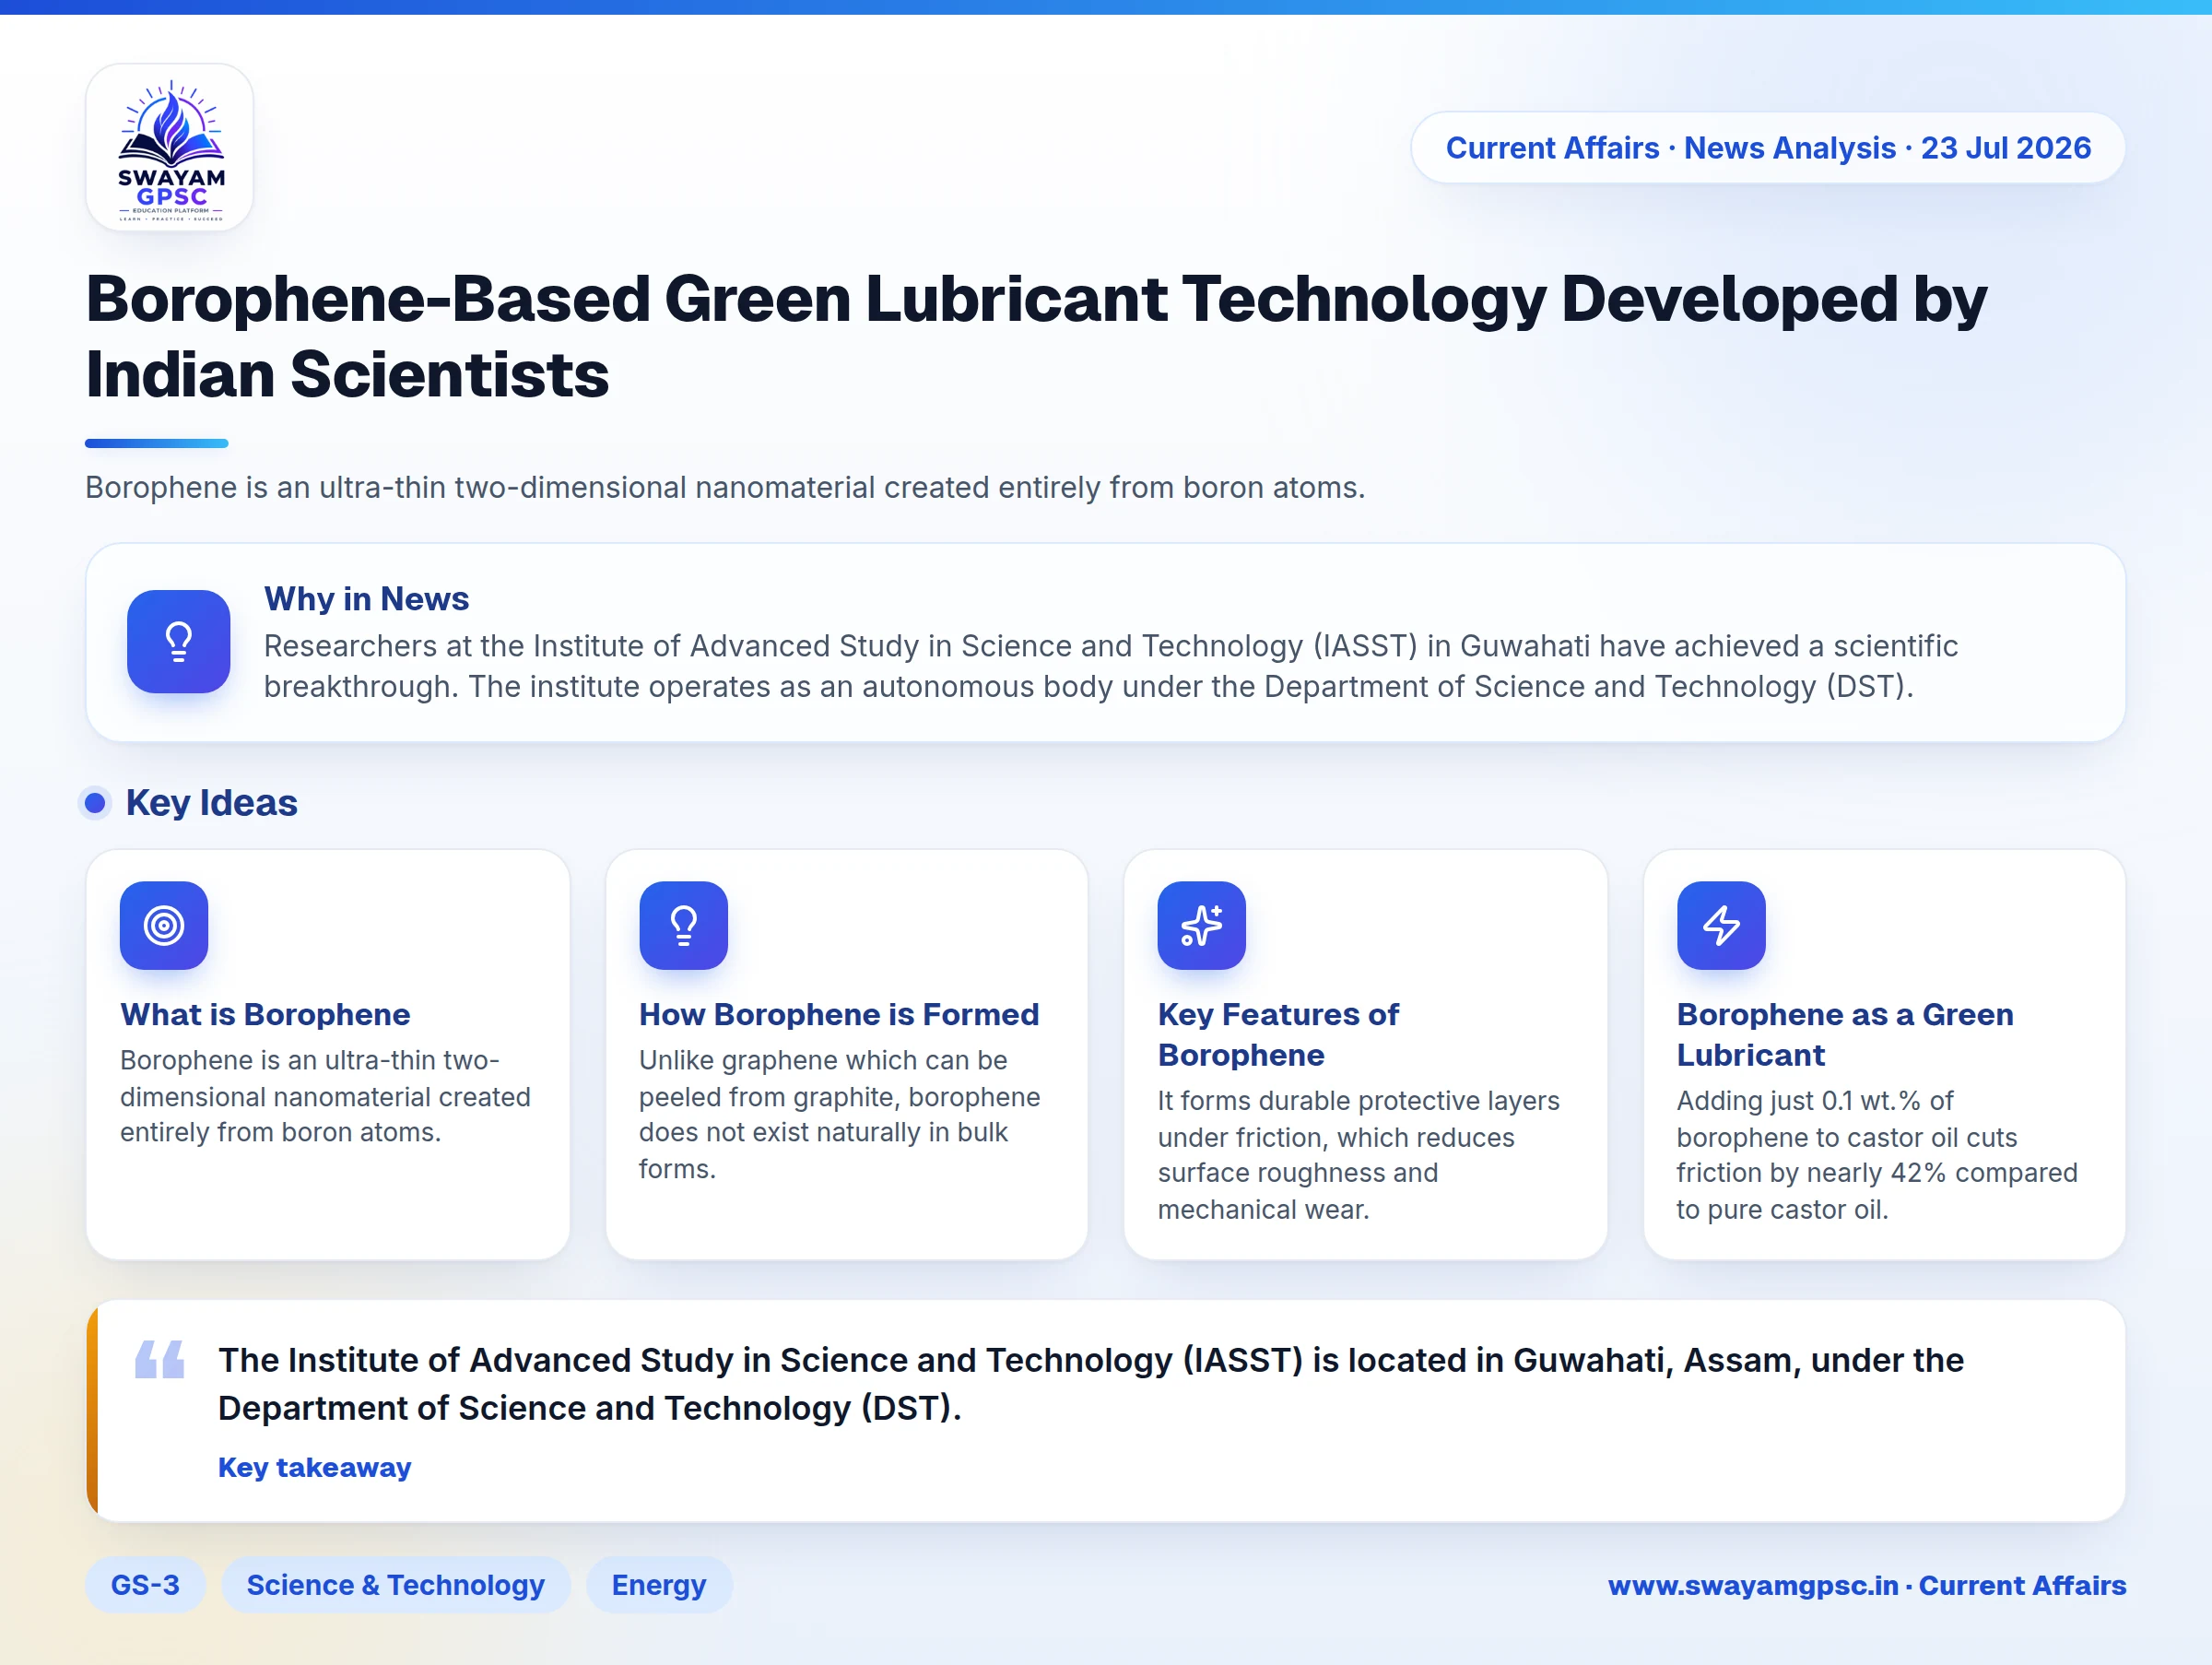Select the GS-3 tag
2212x1665 pixels.
pos(145,1585)
